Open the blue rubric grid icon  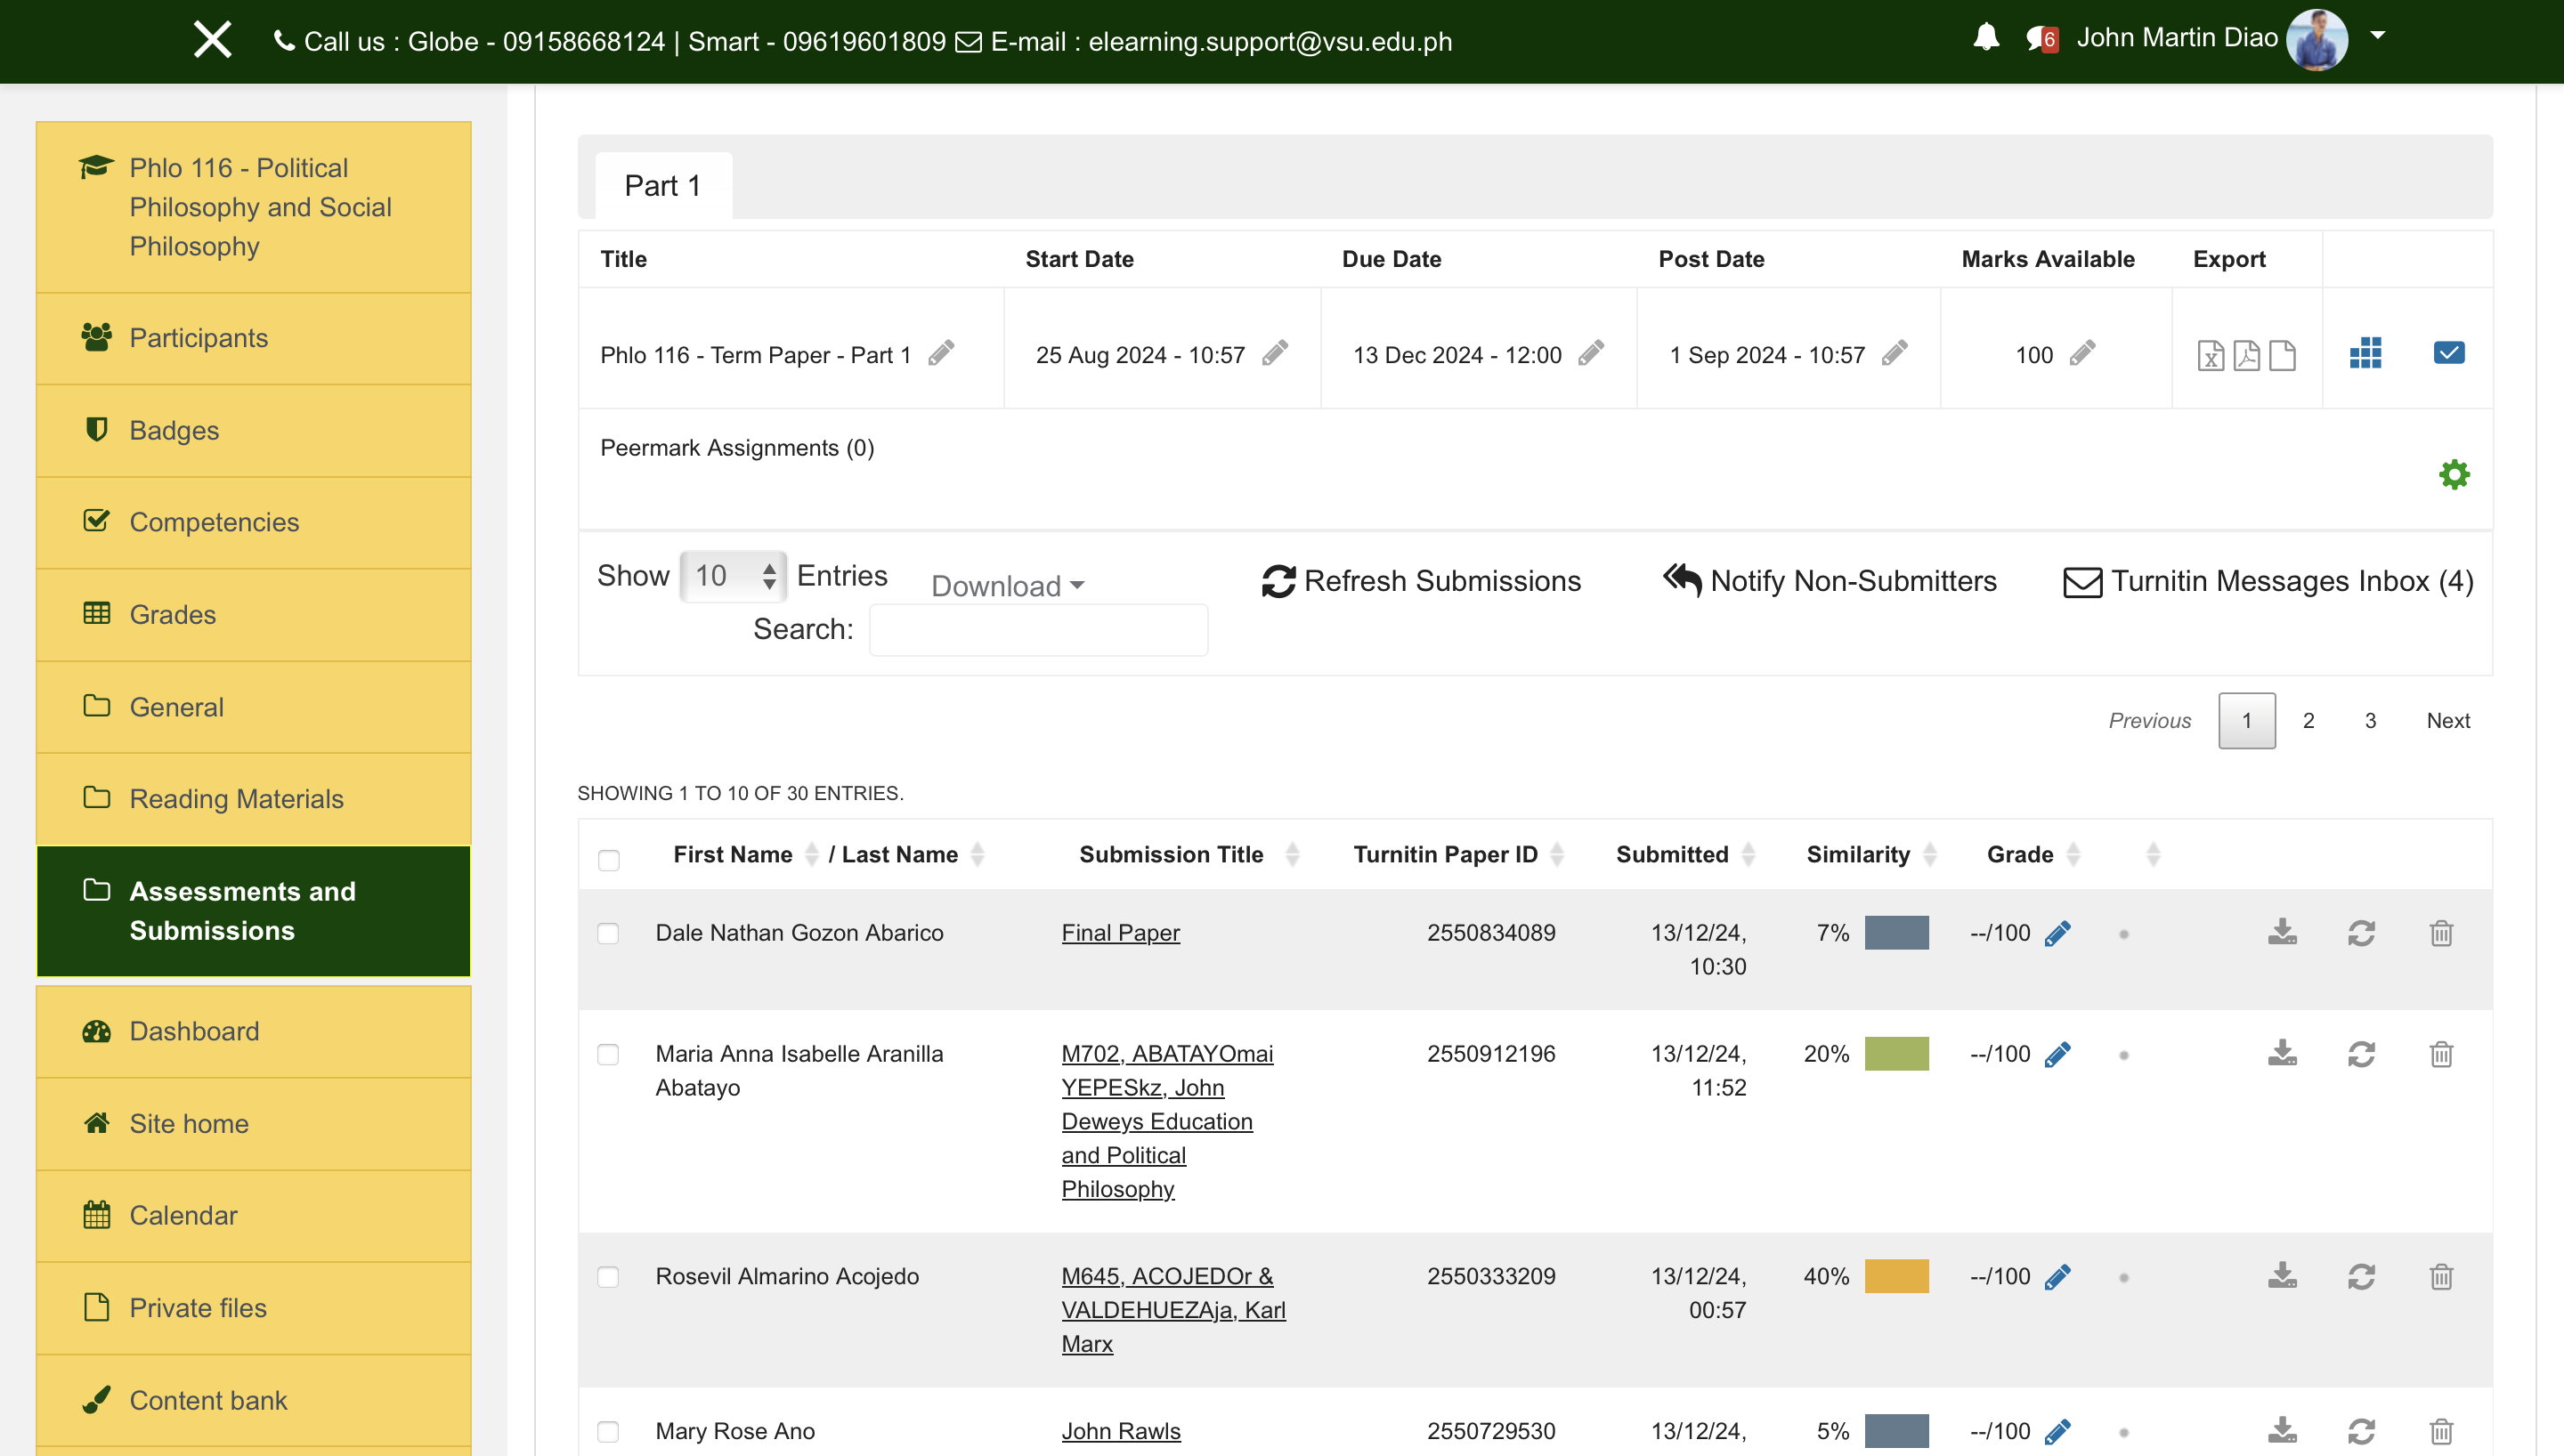click(2365, 353)
